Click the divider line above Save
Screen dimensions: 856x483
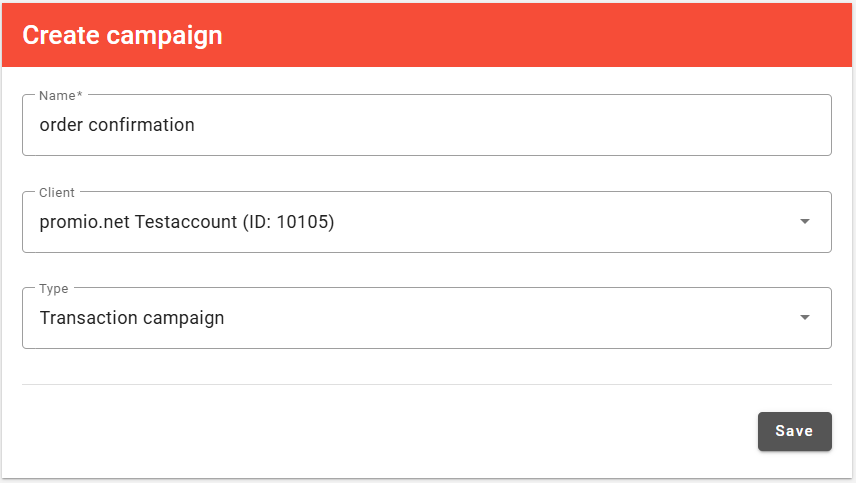(427, 384)
